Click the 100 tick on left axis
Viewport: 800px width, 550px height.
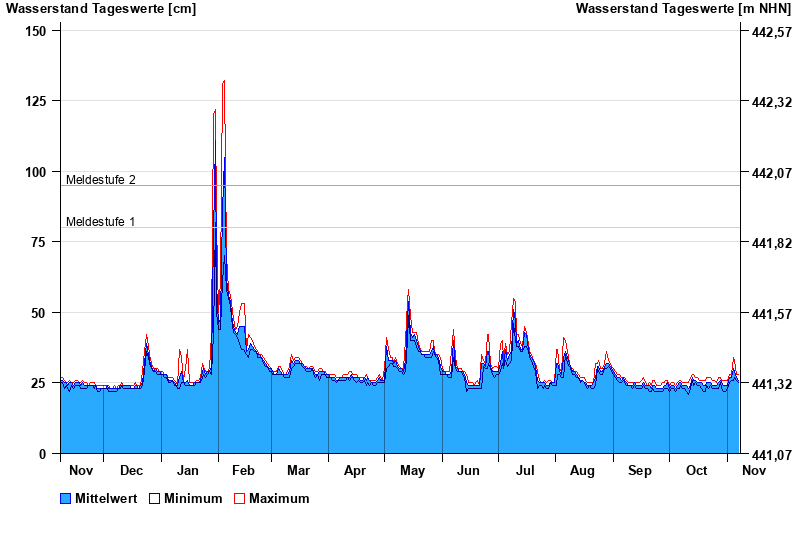(x=35, y=172)
